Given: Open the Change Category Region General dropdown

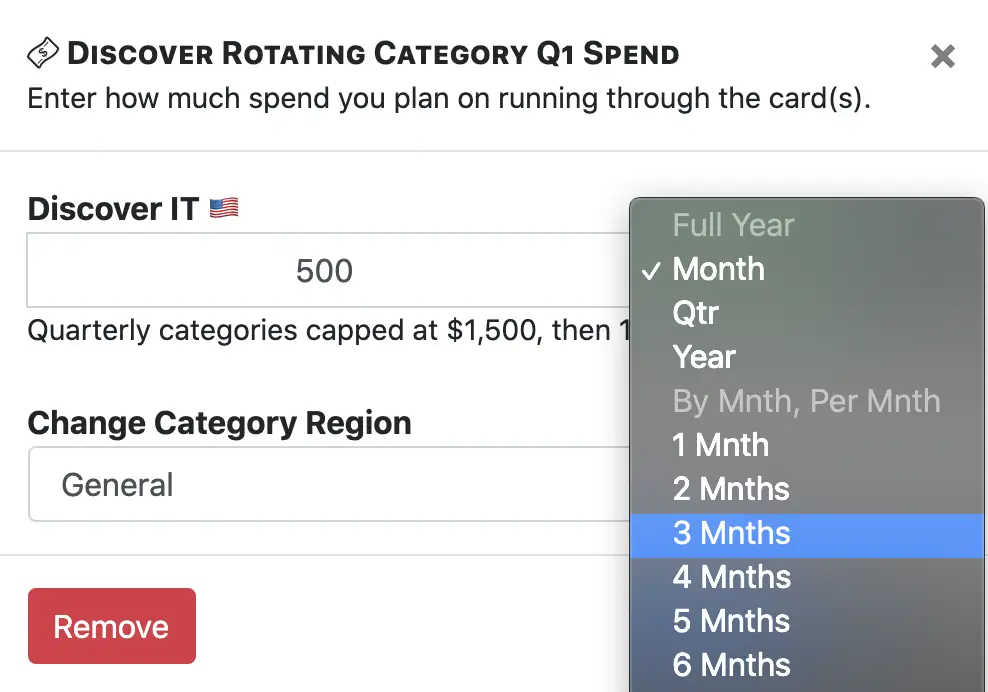Looking at the screenshot, I should point(328,484).
